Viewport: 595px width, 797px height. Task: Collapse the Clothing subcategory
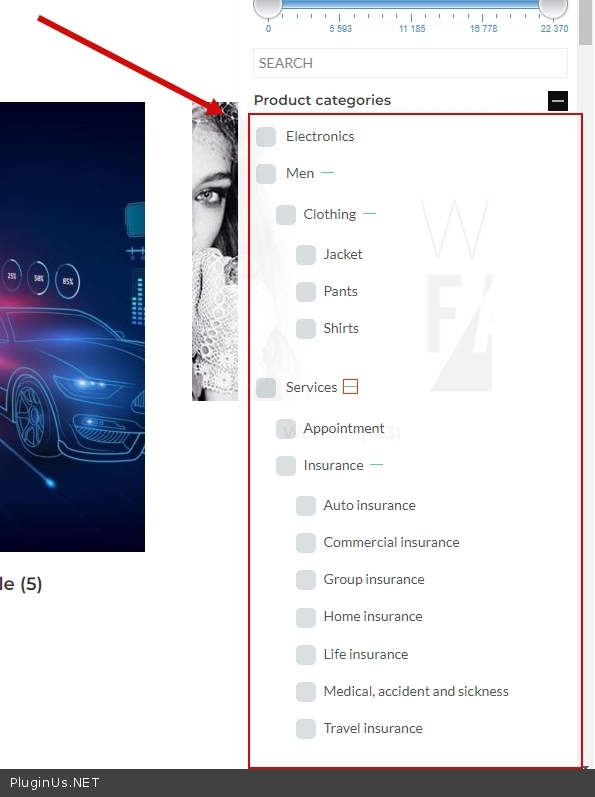pos(369,214)
